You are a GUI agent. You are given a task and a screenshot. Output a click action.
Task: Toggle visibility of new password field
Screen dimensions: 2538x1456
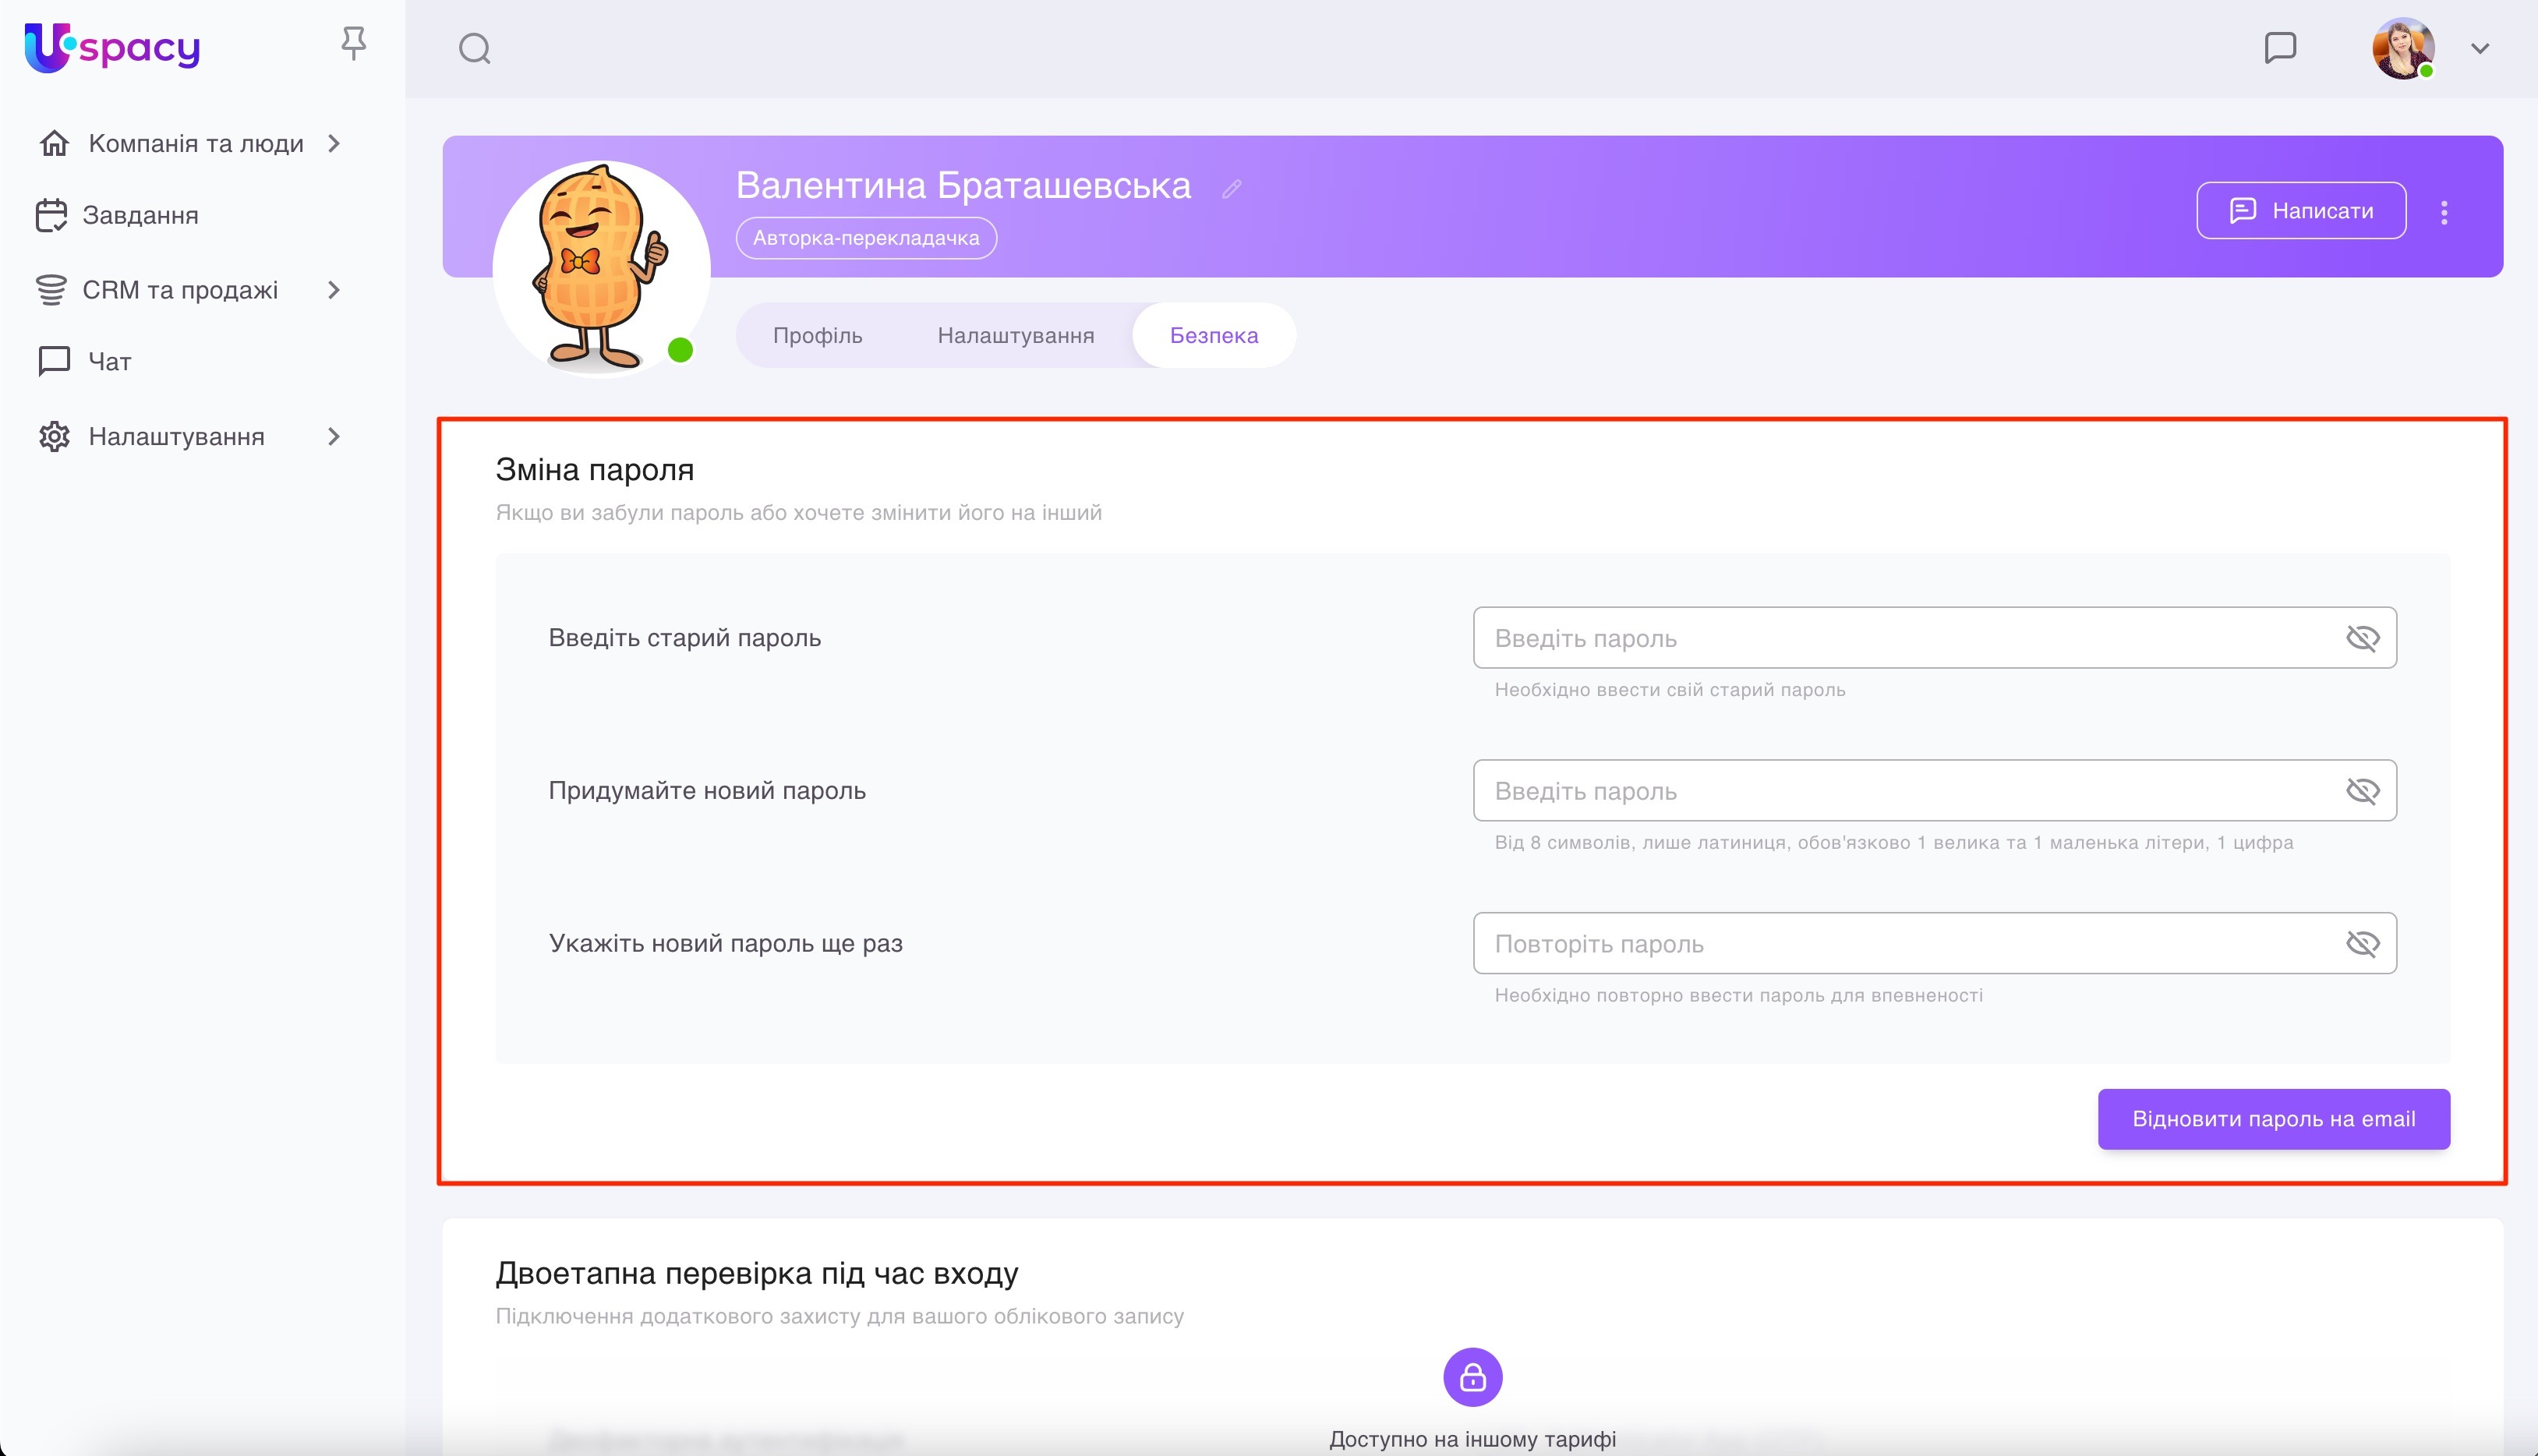pos(2362,790)
